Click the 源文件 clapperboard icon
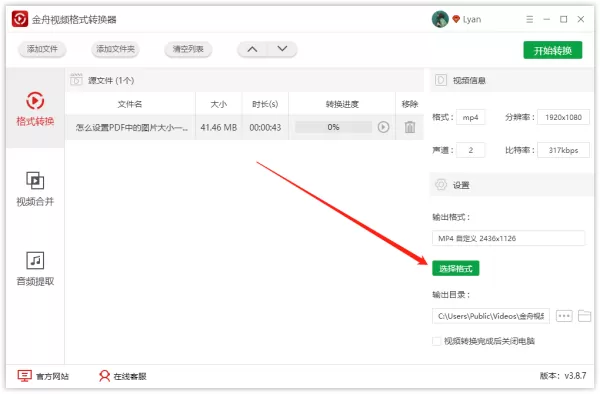Image resolution: width=600 pixels, height=394 pixels. tap(76, 80)
